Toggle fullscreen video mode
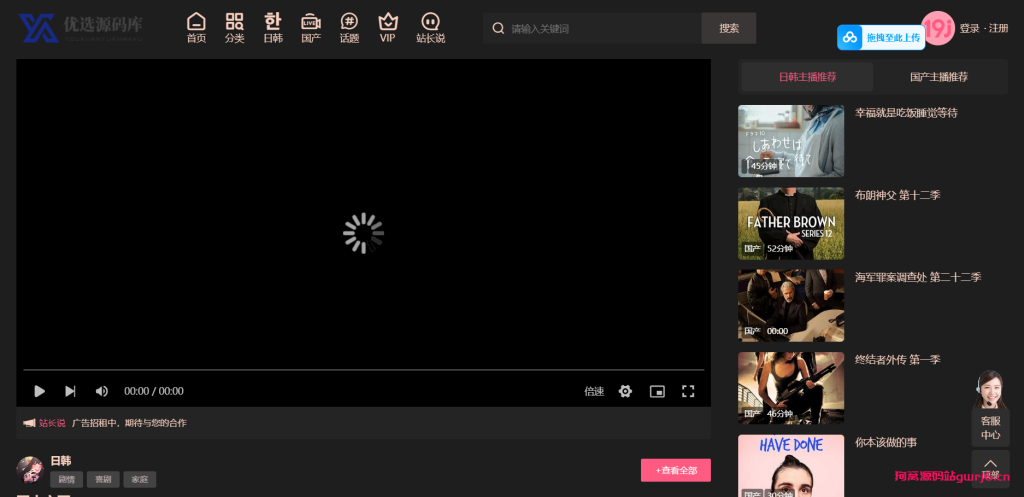Viewport: 1024px width, 497px height. click(x=688, y=391)
